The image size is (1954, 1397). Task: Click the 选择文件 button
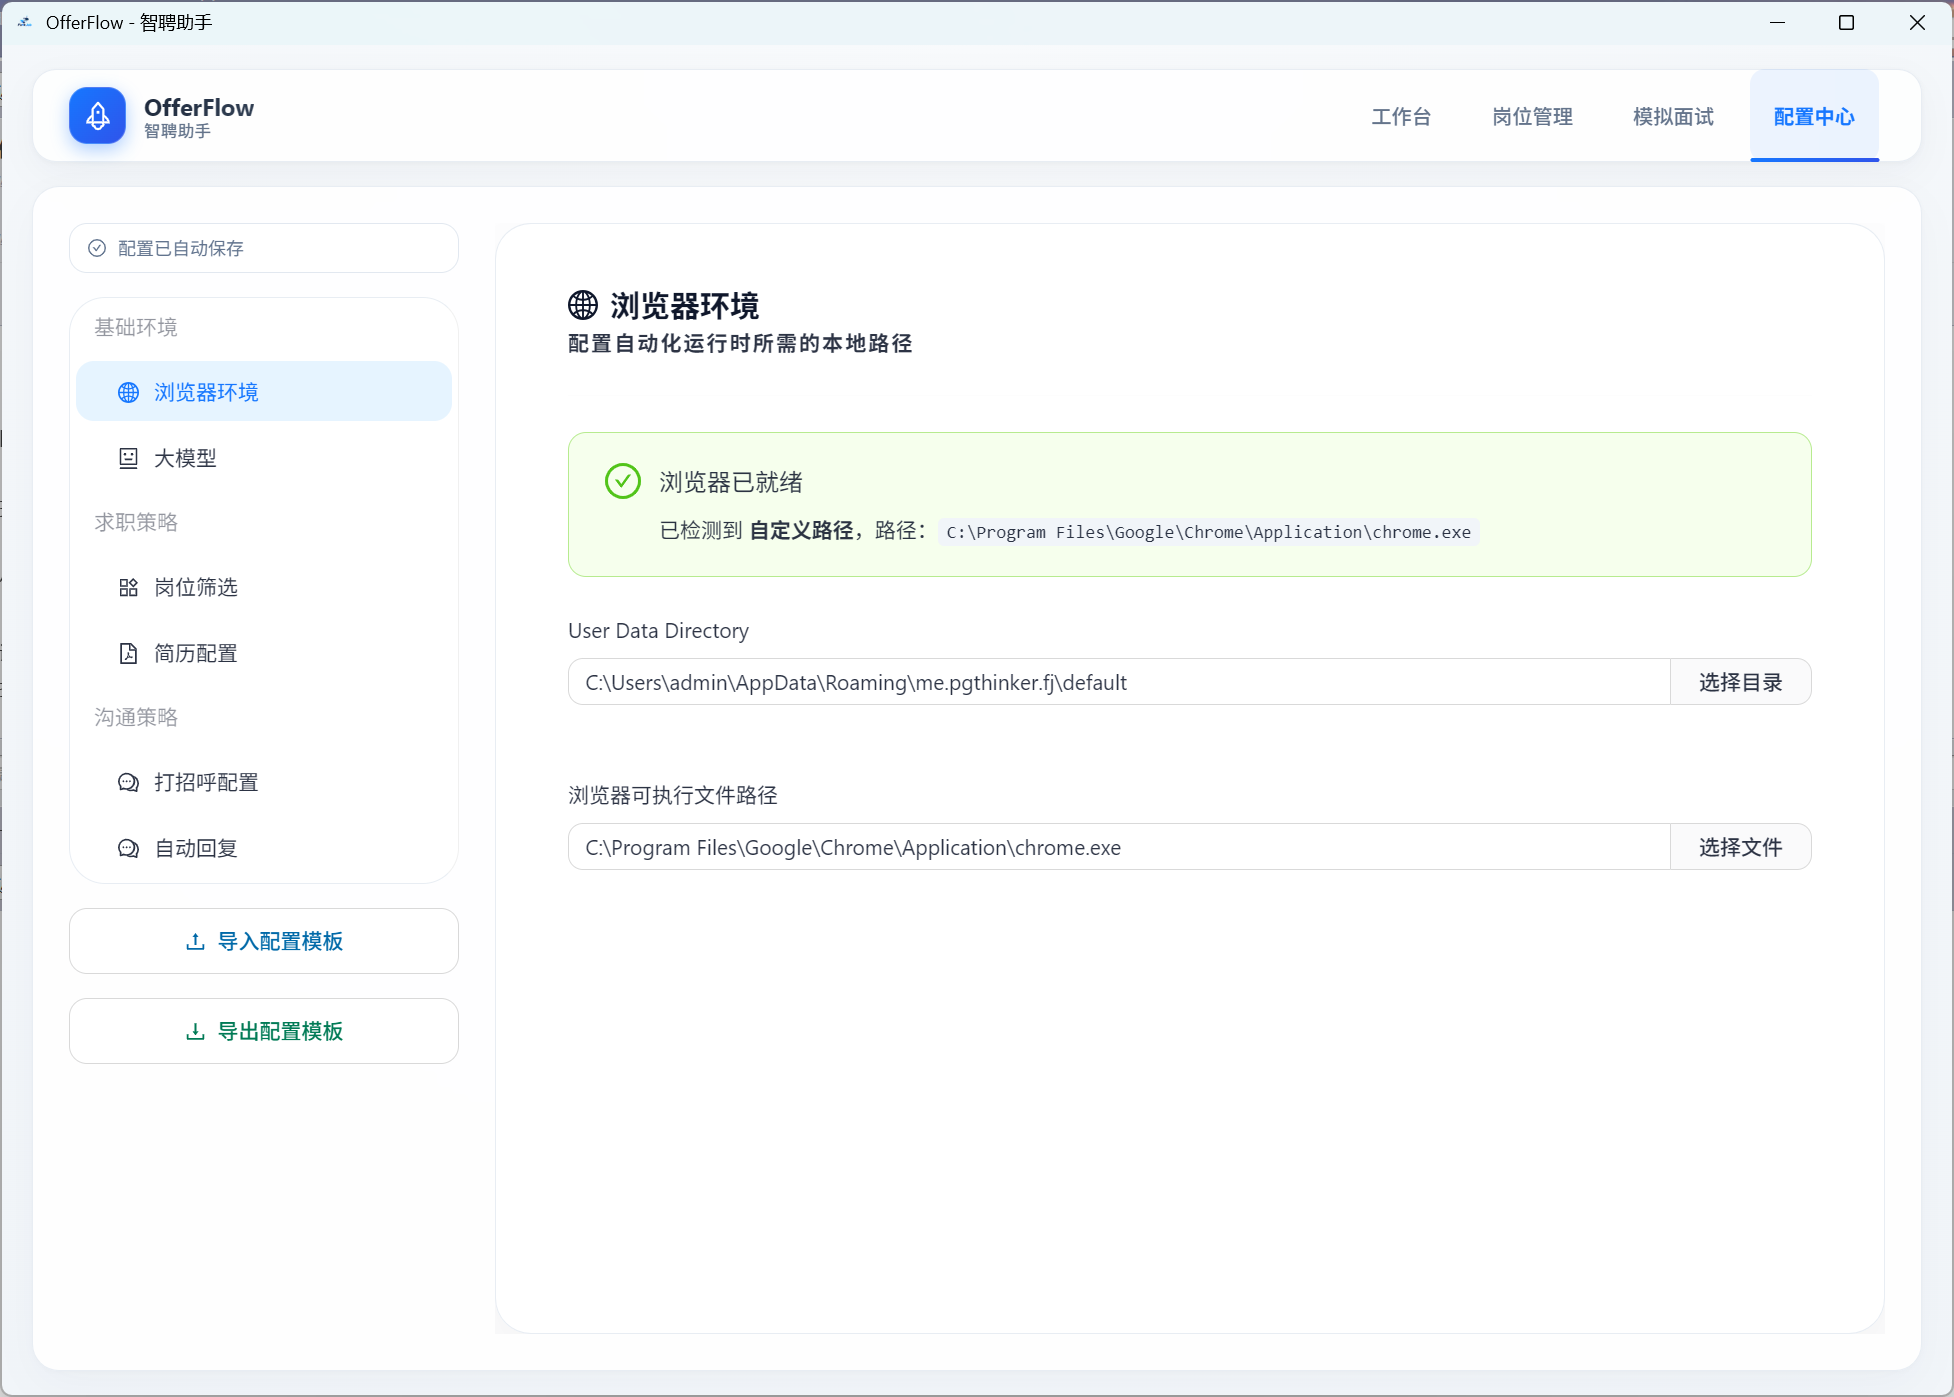point(1740,847)
